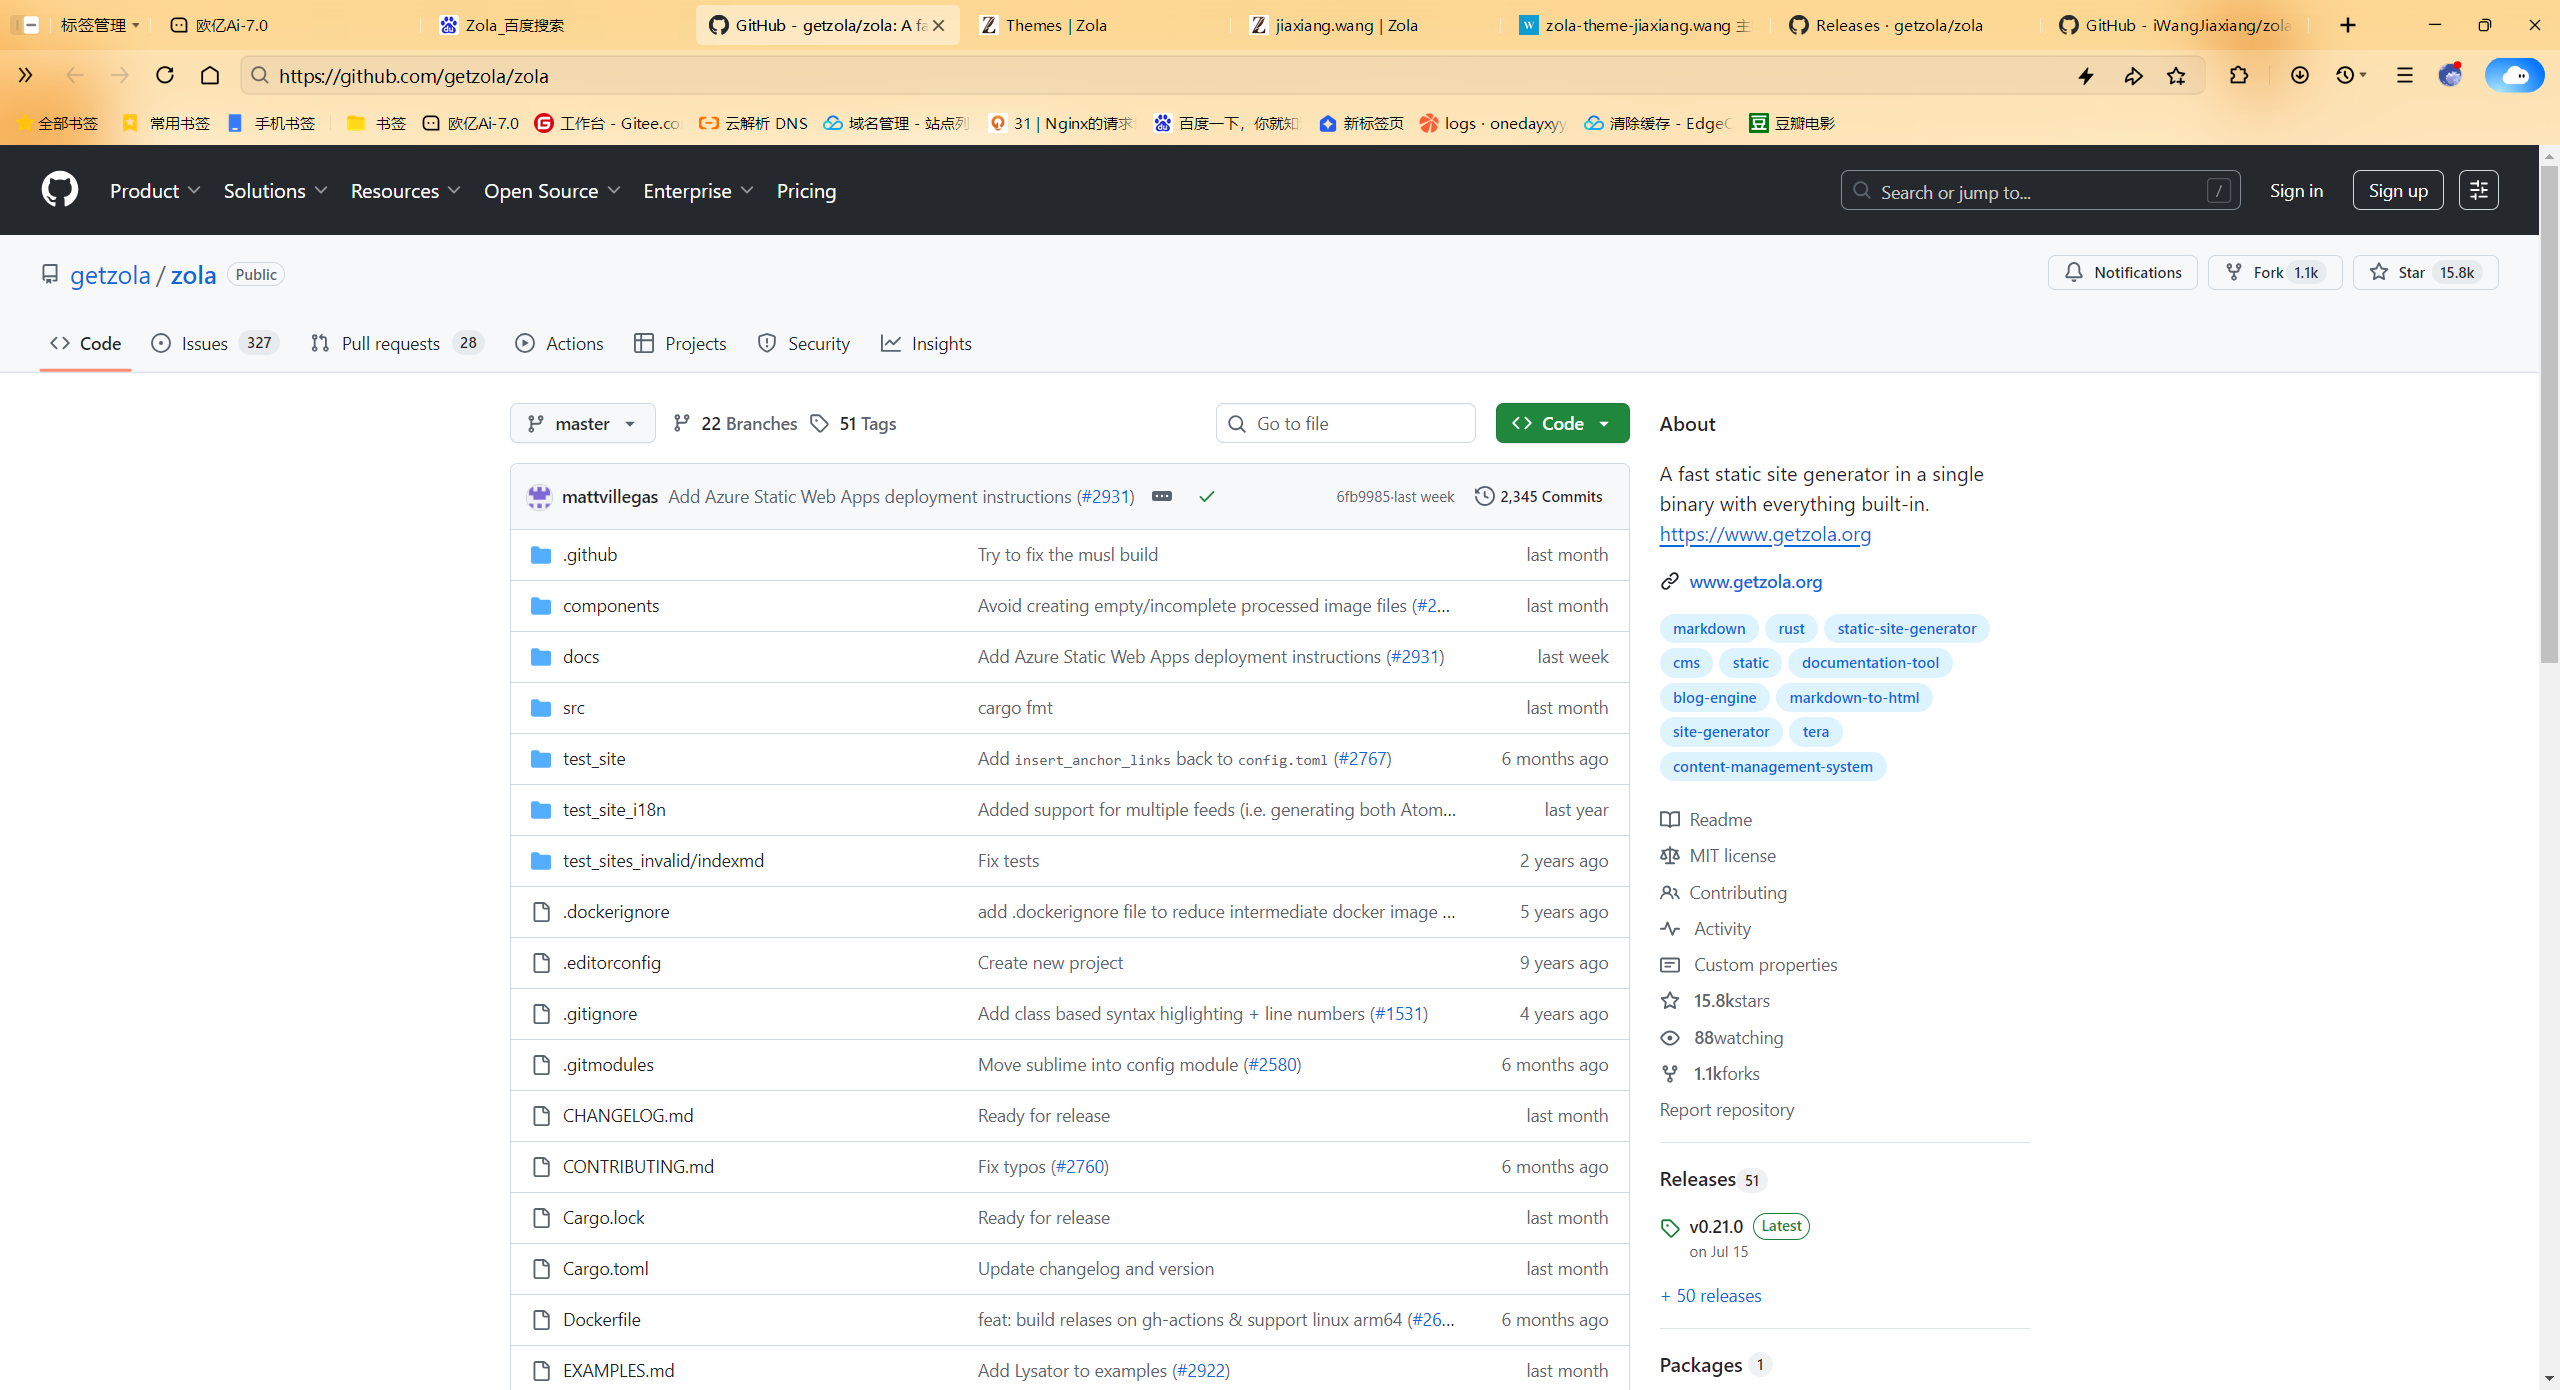Select the rust topic tag

coord(1791,629)
